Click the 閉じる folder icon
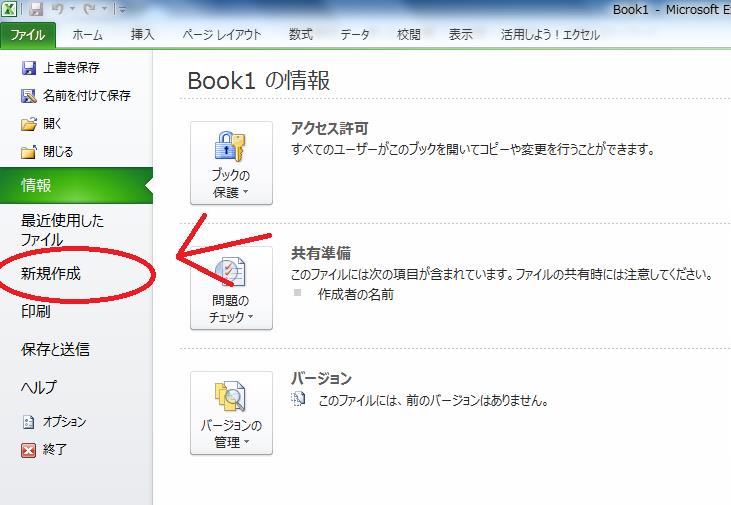Image resolution: width=731 pixels, height=505 pixels. 29,152
